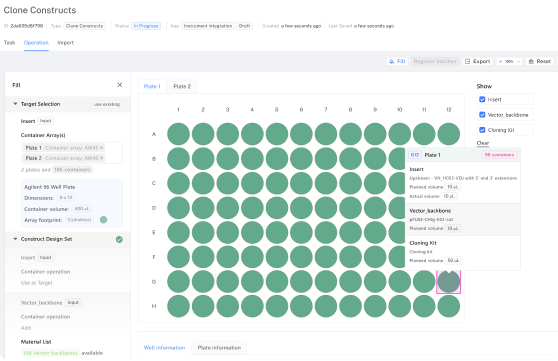This screenshot has height=361, width=558.
Task: Uncheck the Vector_backbone show checkbox
Action: [x=482, y=115]
